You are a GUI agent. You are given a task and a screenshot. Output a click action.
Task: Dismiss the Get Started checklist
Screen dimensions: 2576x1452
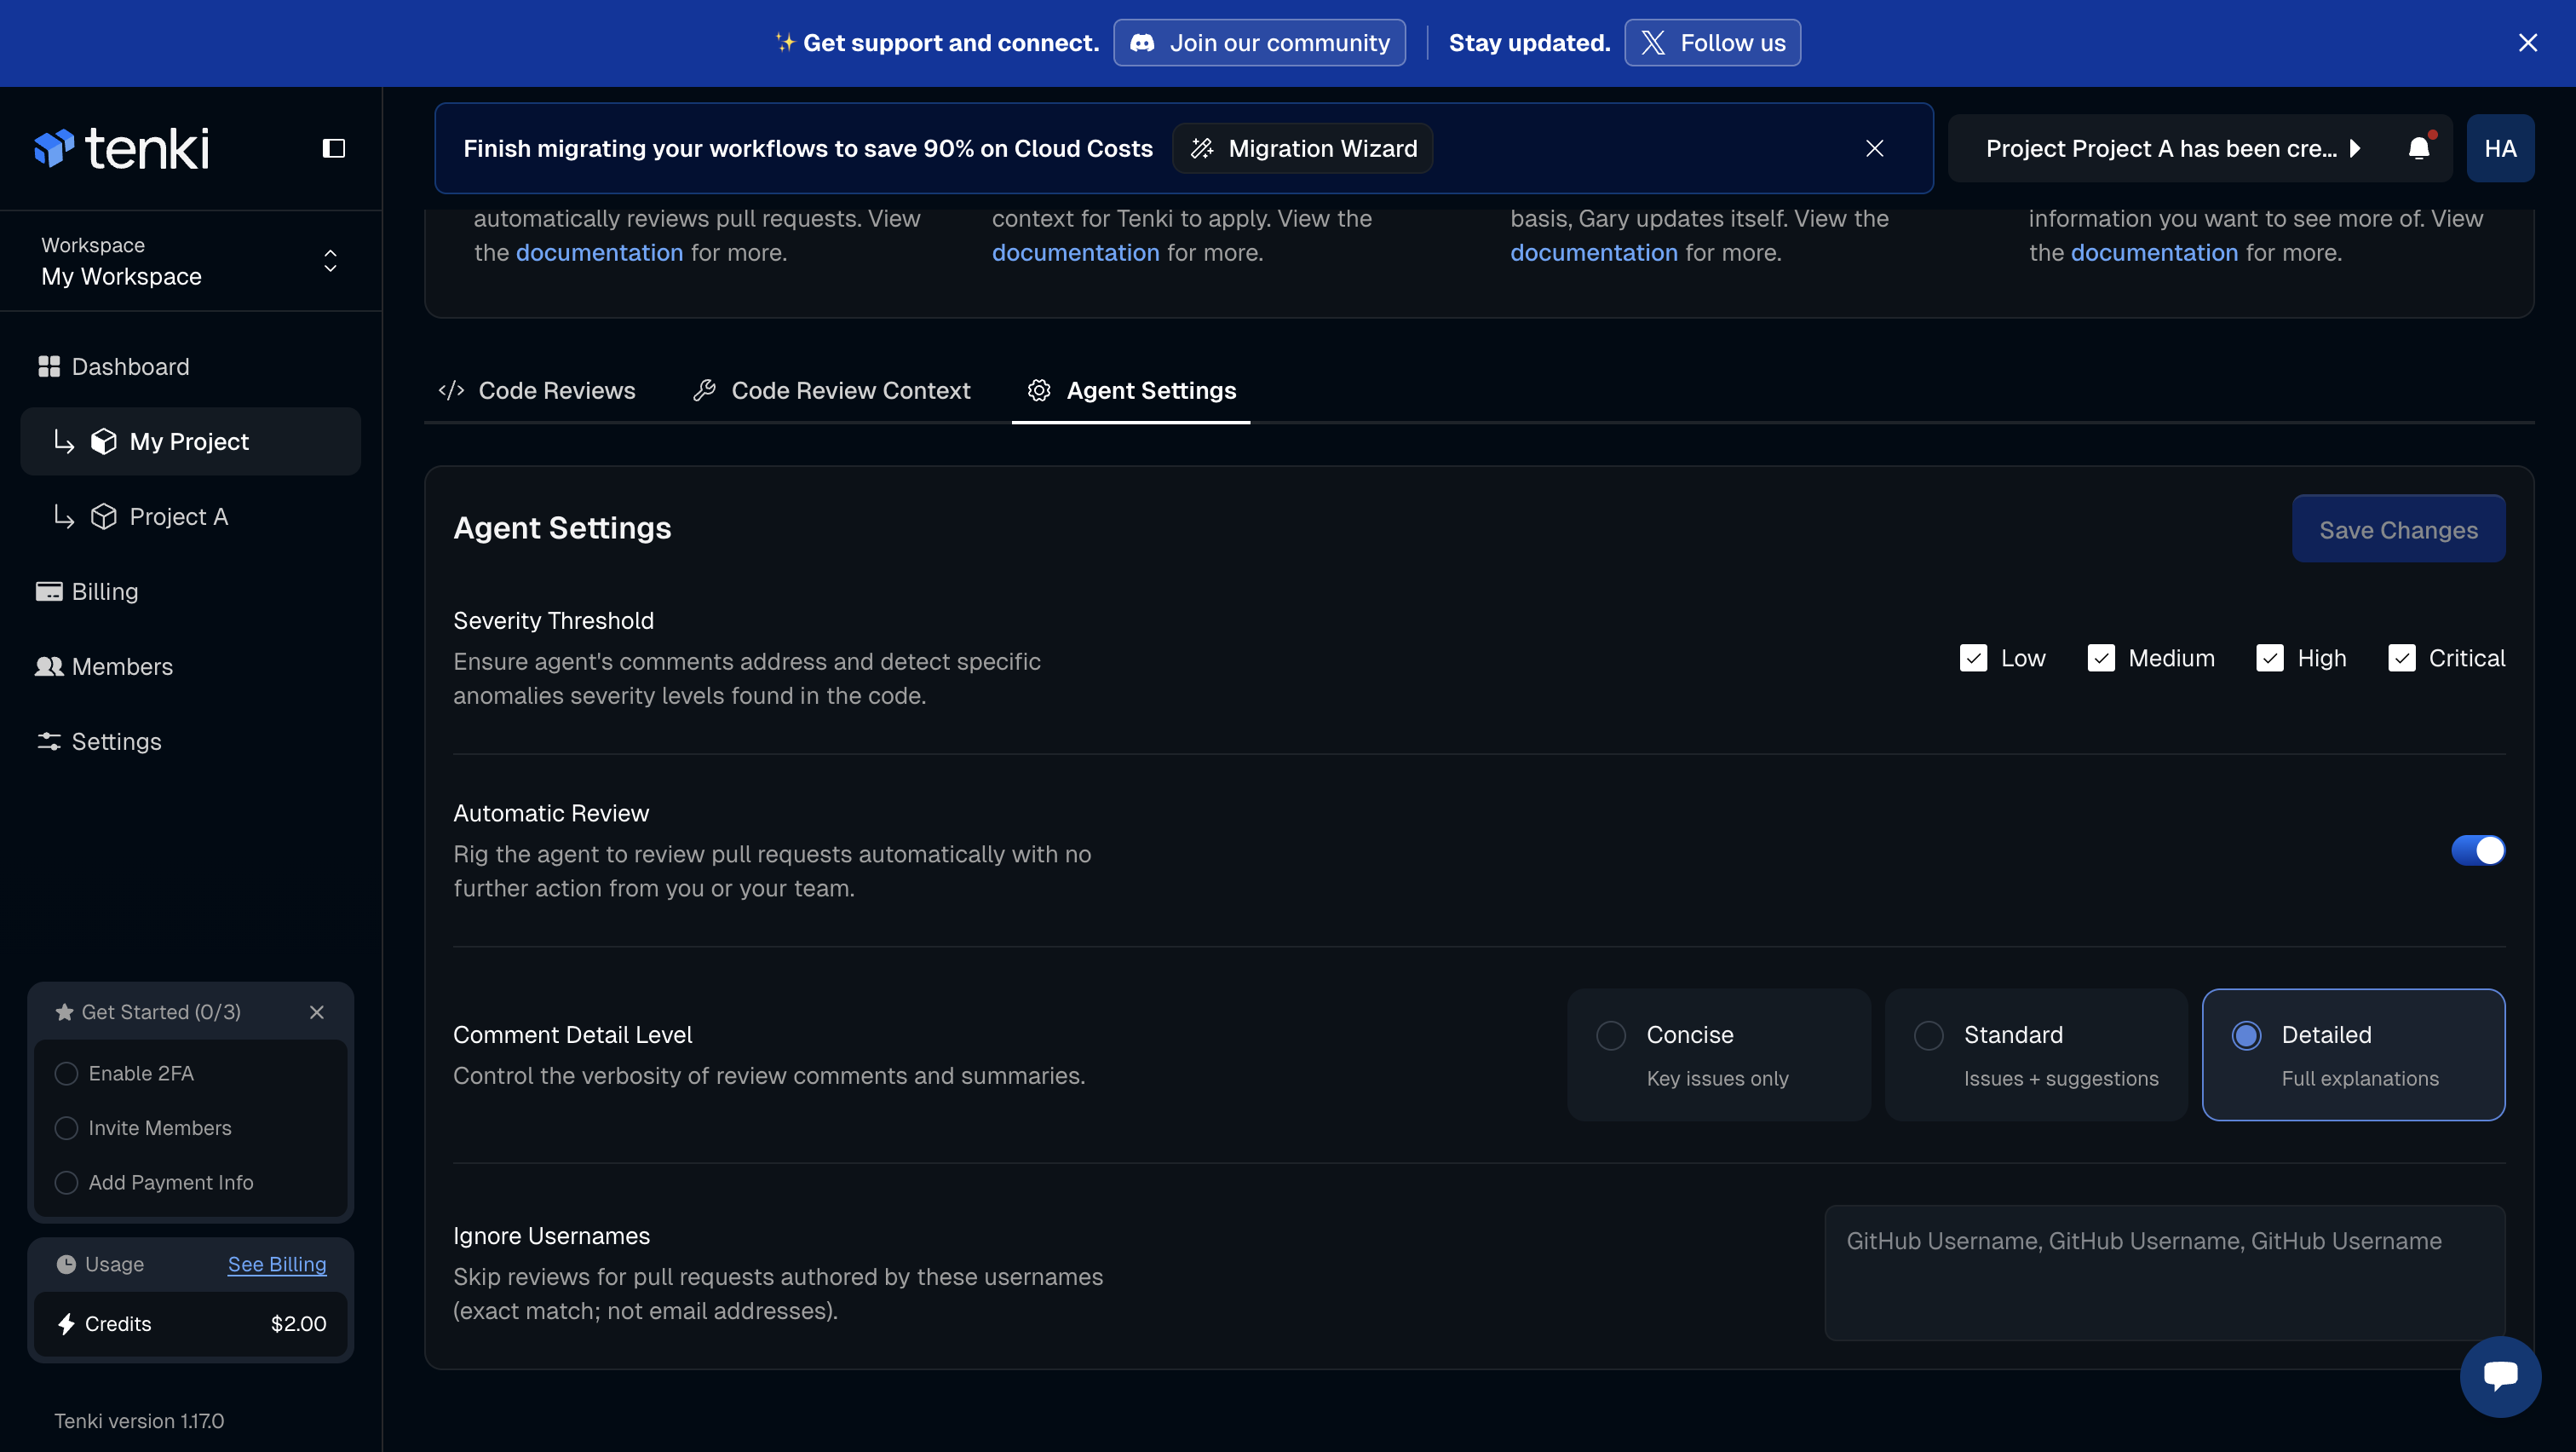(x=317, y=1012)
